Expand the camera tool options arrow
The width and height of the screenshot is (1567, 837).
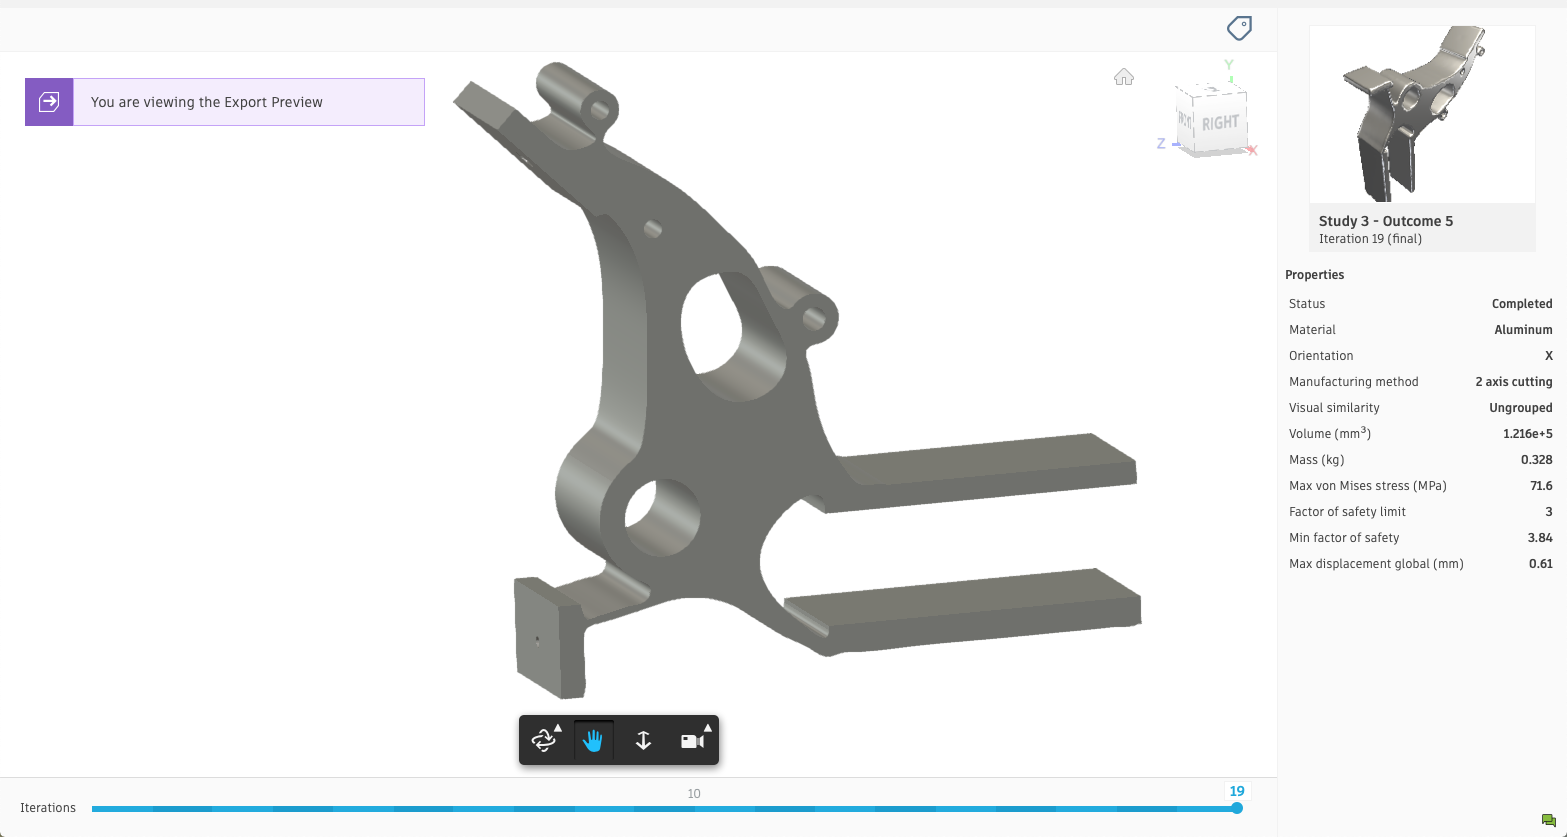(x=708, y=728)
